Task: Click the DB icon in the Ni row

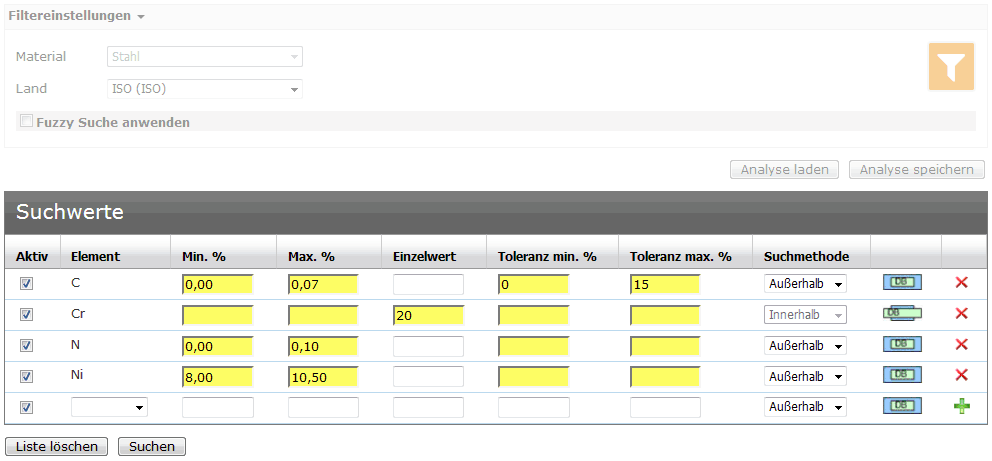Action: [902, 376]
